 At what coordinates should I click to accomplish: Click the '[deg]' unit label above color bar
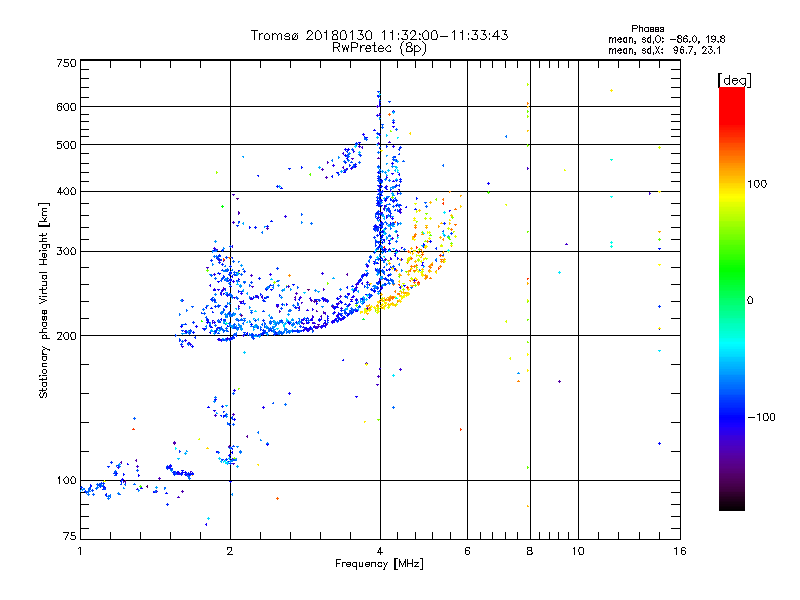click(734, 80)
